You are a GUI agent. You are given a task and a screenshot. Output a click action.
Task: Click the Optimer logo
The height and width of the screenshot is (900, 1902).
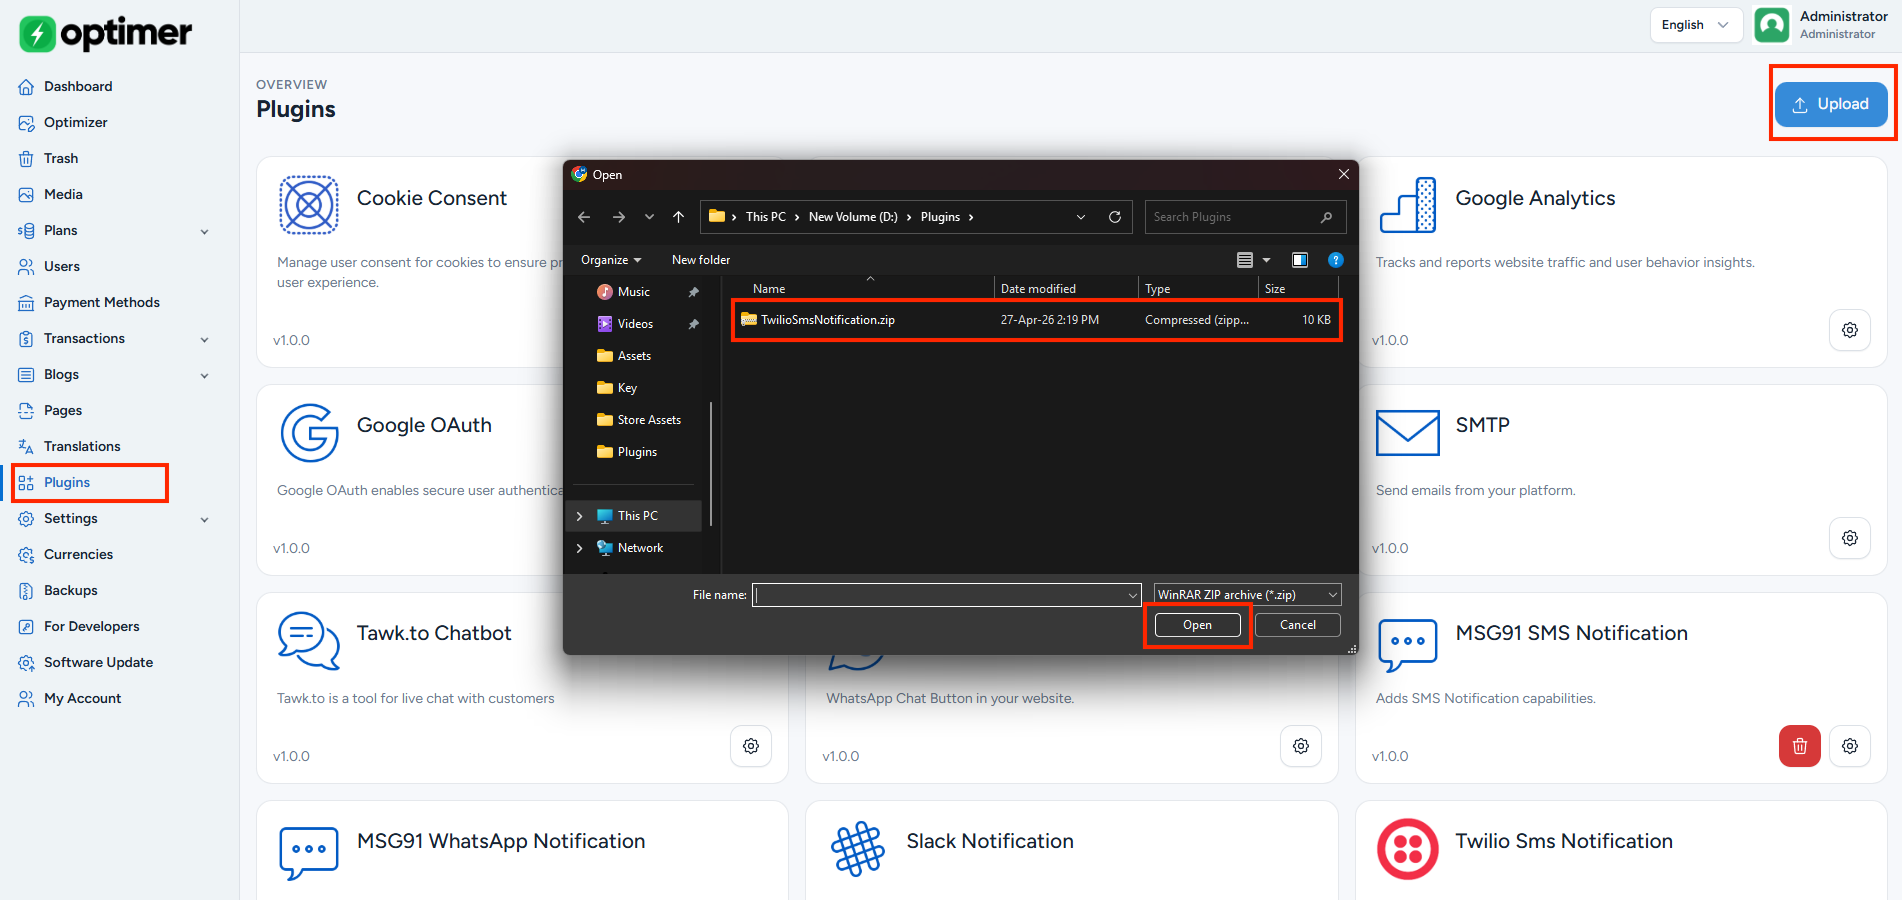(106, 33)
